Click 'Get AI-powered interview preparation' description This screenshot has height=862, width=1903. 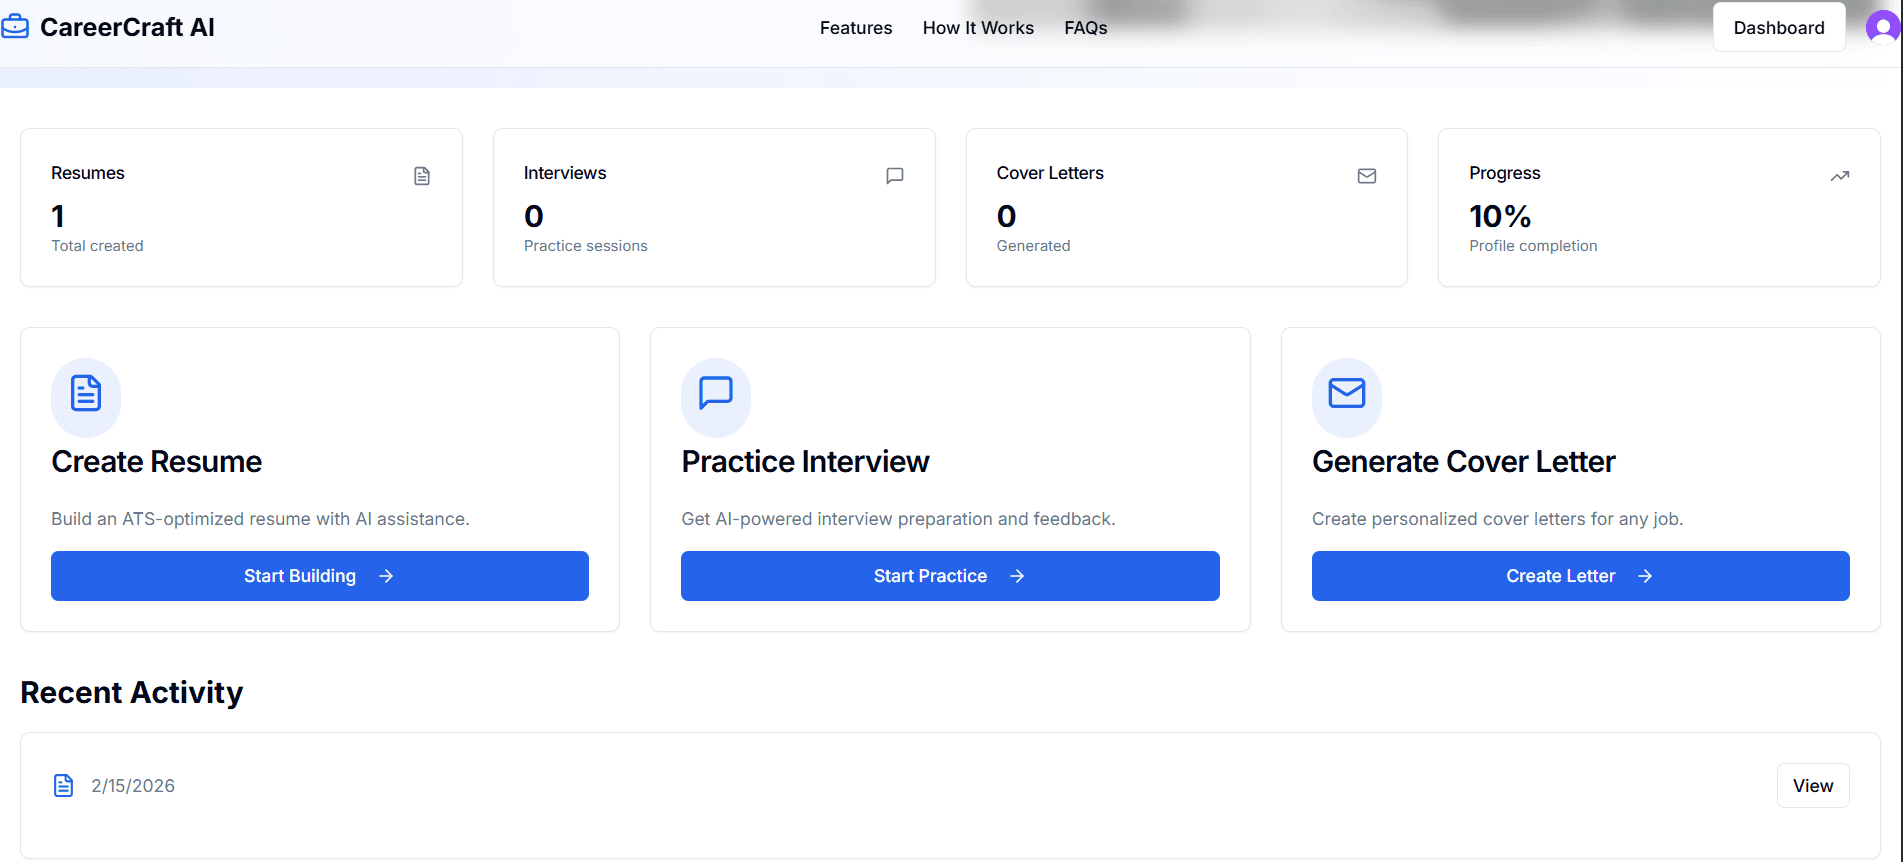pyautogui.click(x=898, y=519)
